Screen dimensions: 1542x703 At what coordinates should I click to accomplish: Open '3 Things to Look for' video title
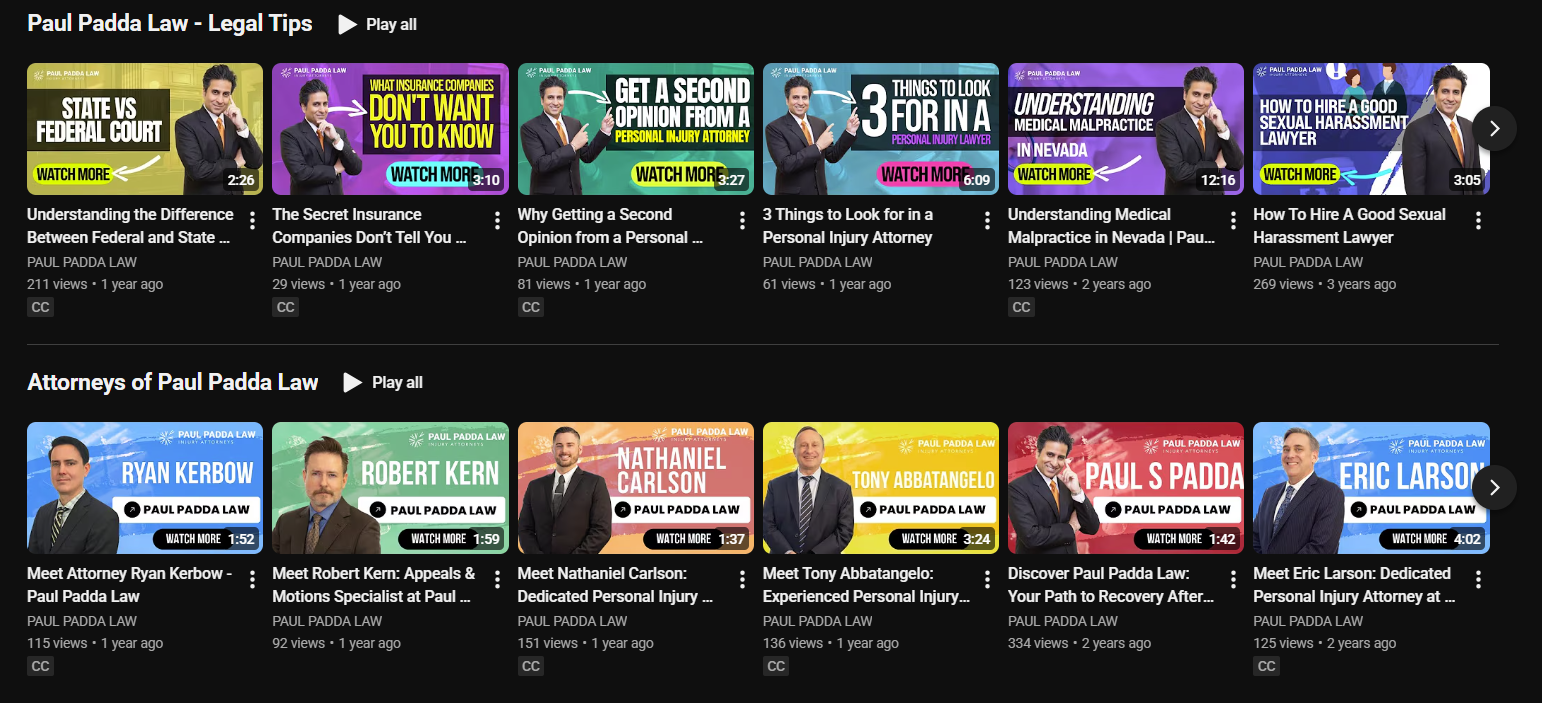tap(848, 226)
